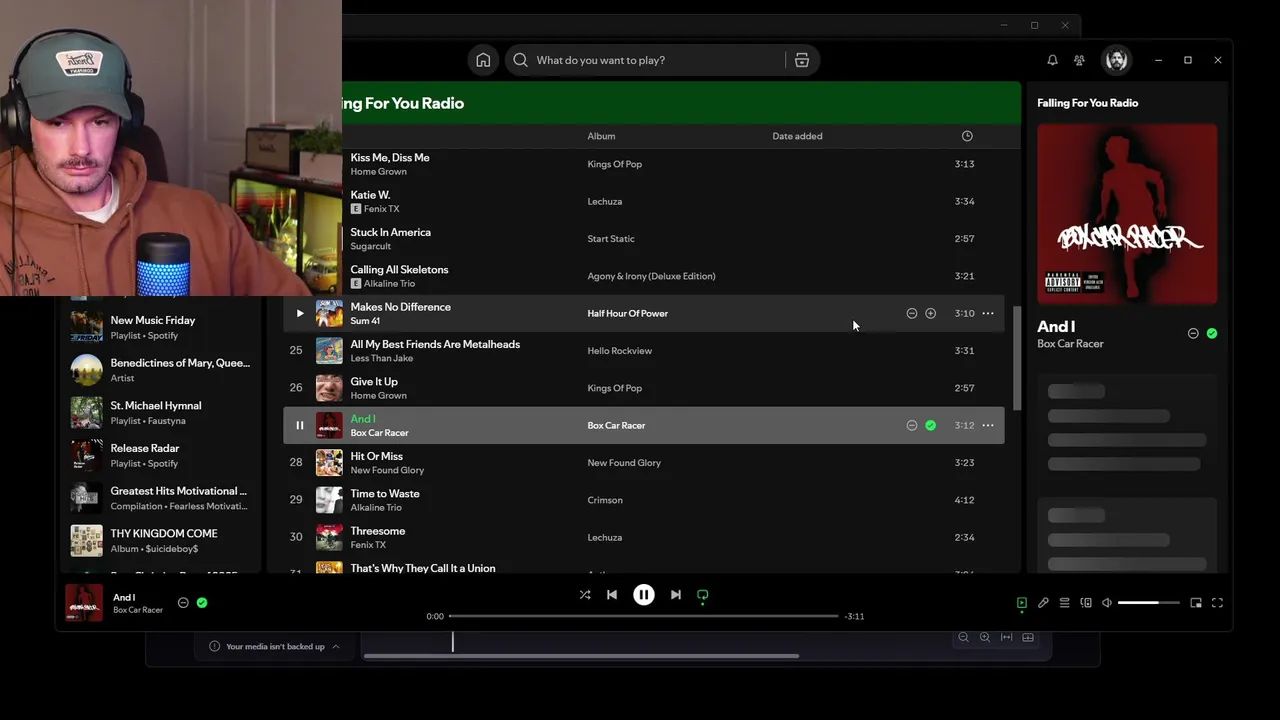The image size is (1280, 720).
Task: Hide now-playing song via bottom-left minus icon
Action: point(183,603)
